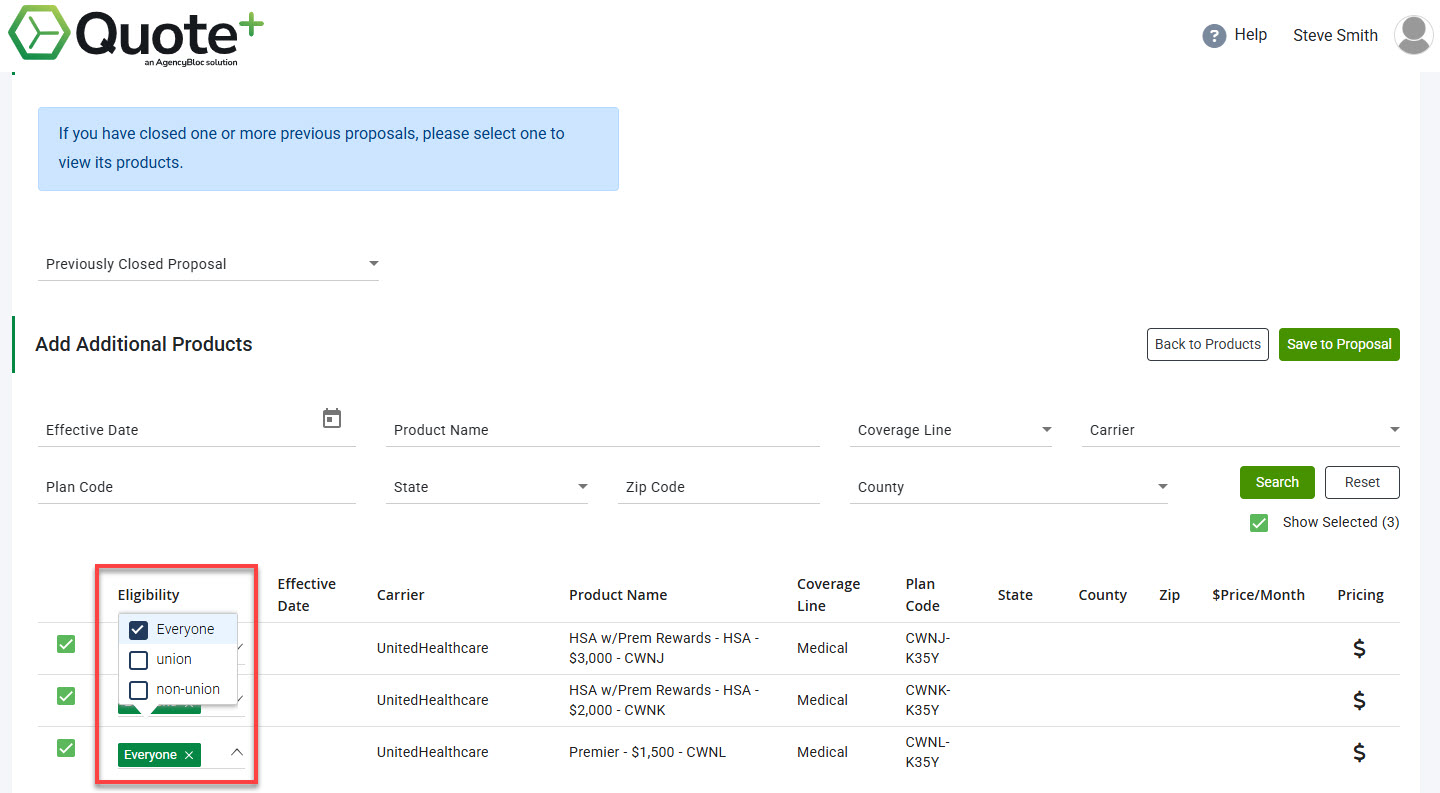This screenshot has width=1440, height=793.
Task: Open the Help question mark icon
Action: [x=1213, y=35]
